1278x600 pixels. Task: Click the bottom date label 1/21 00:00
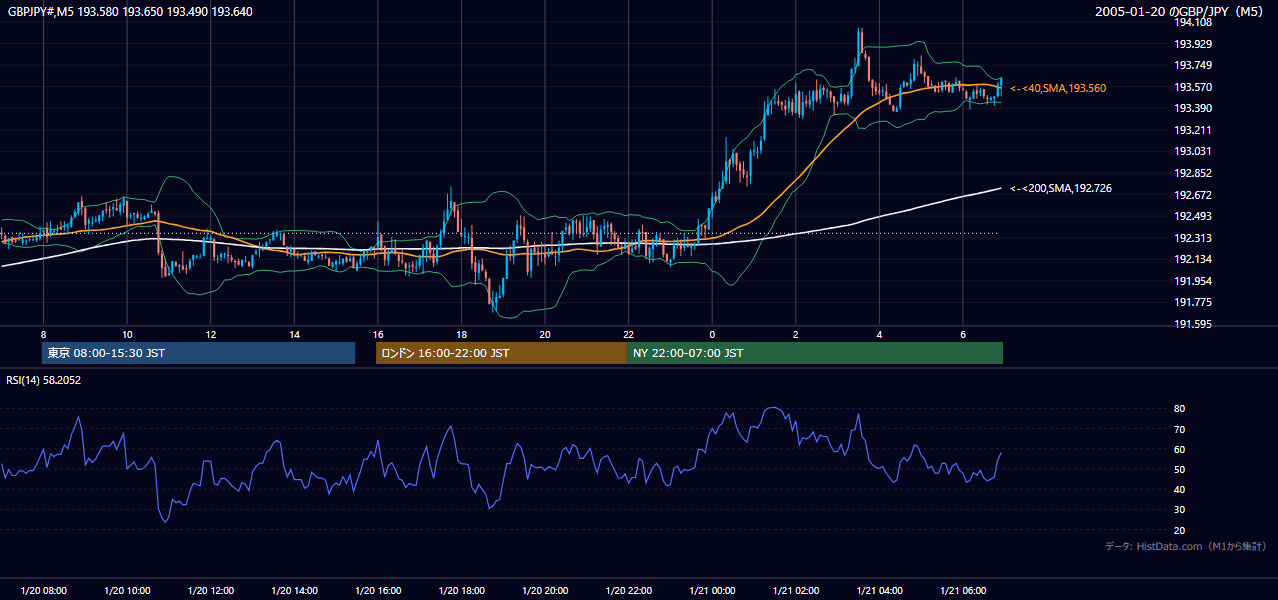pyautogui.click(x=712, y=591)
